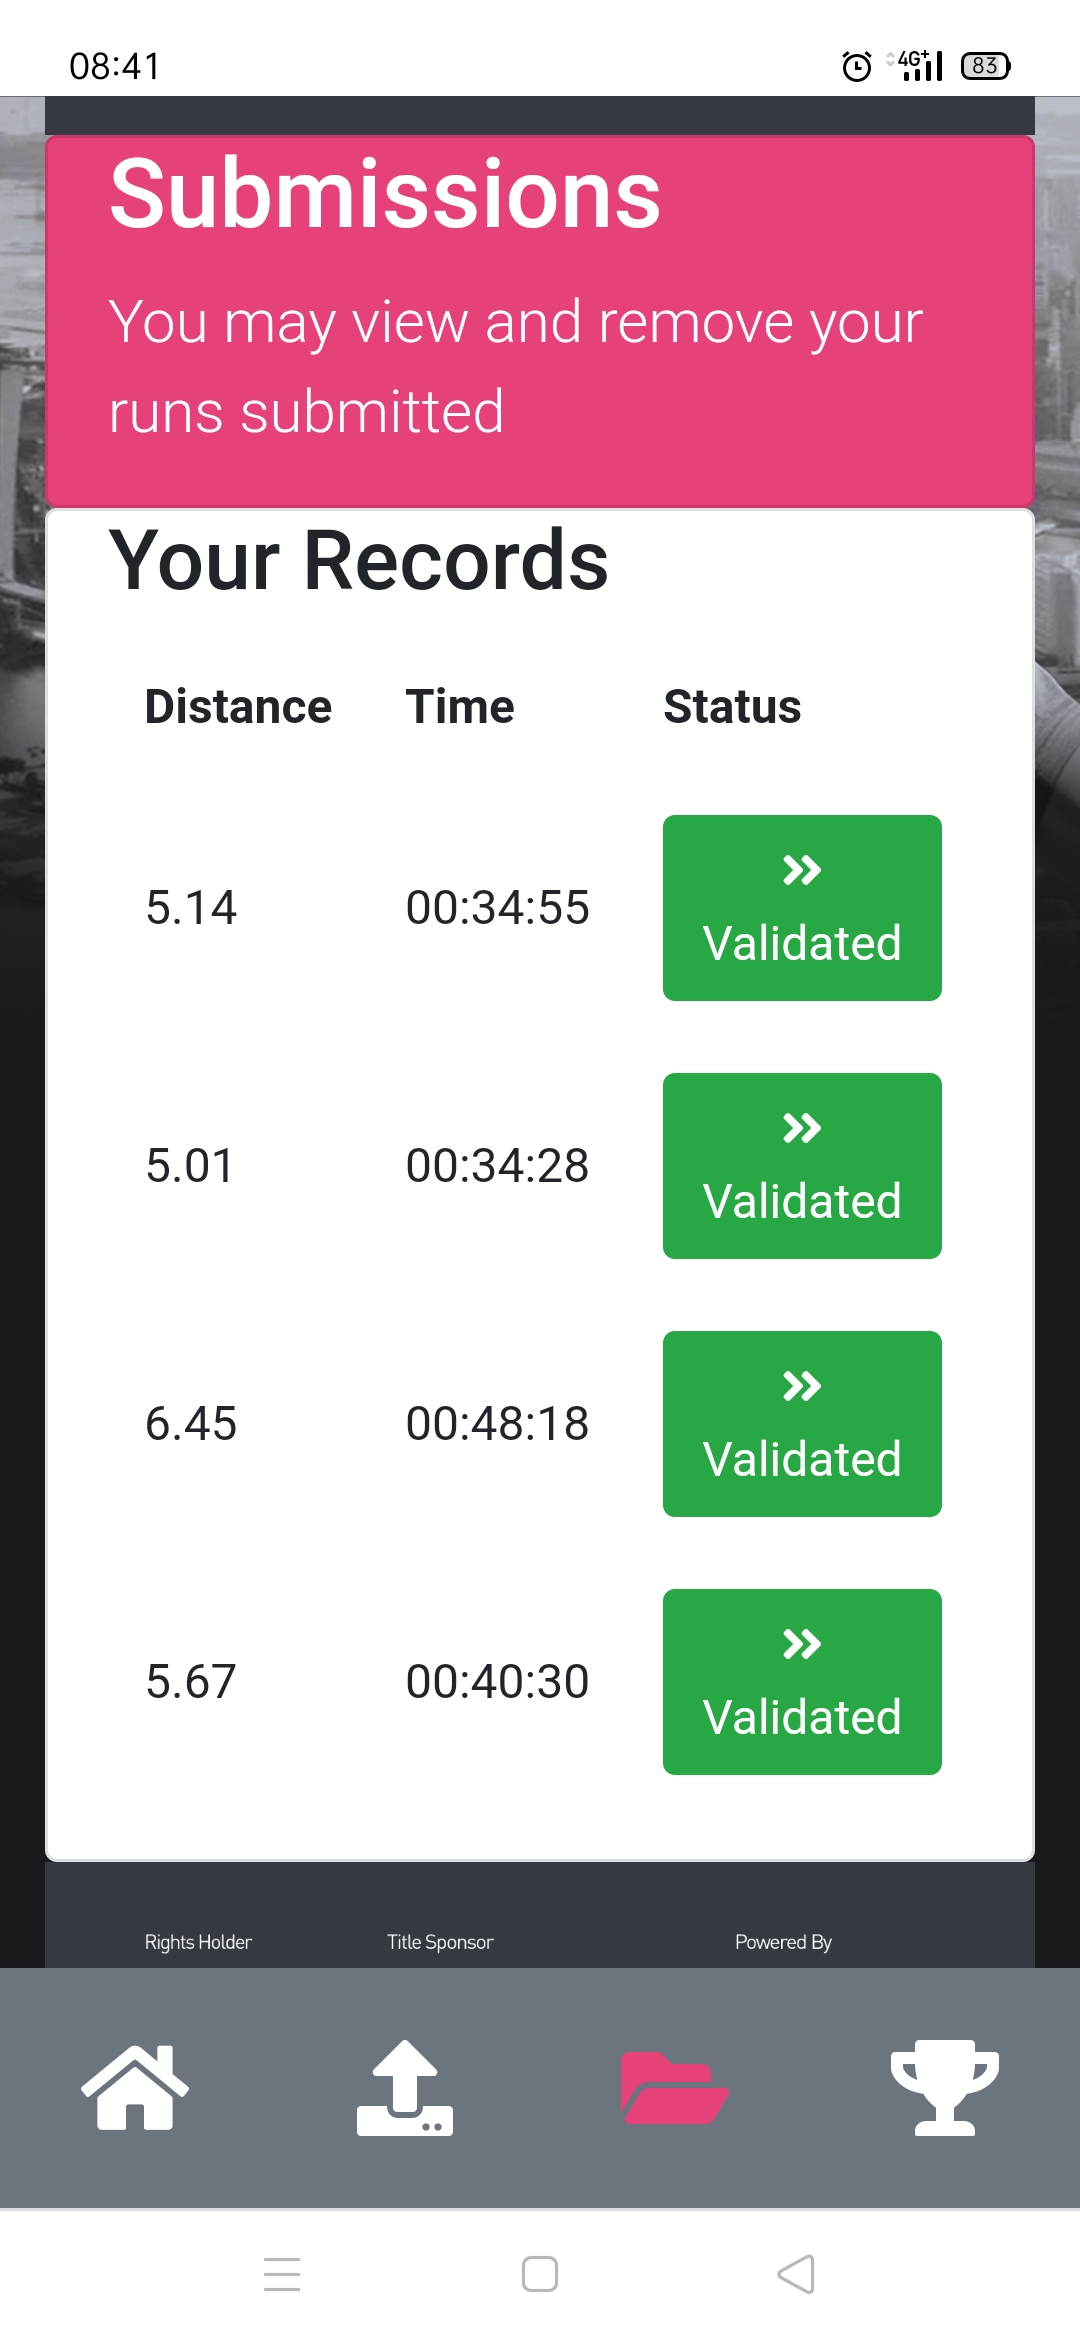The width and height of the screenshot is (1080, 2340).
Task: Click Validated button for 5.01 distance run
Action: click(x=802, y=1166)
